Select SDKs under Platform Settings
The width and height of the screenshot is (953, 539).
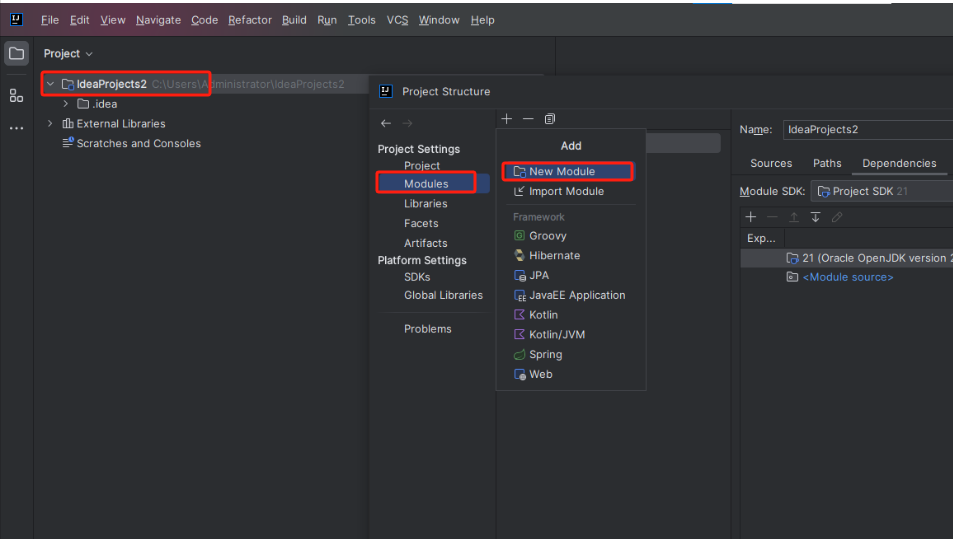pyautogui.click(x=417, y=277)
